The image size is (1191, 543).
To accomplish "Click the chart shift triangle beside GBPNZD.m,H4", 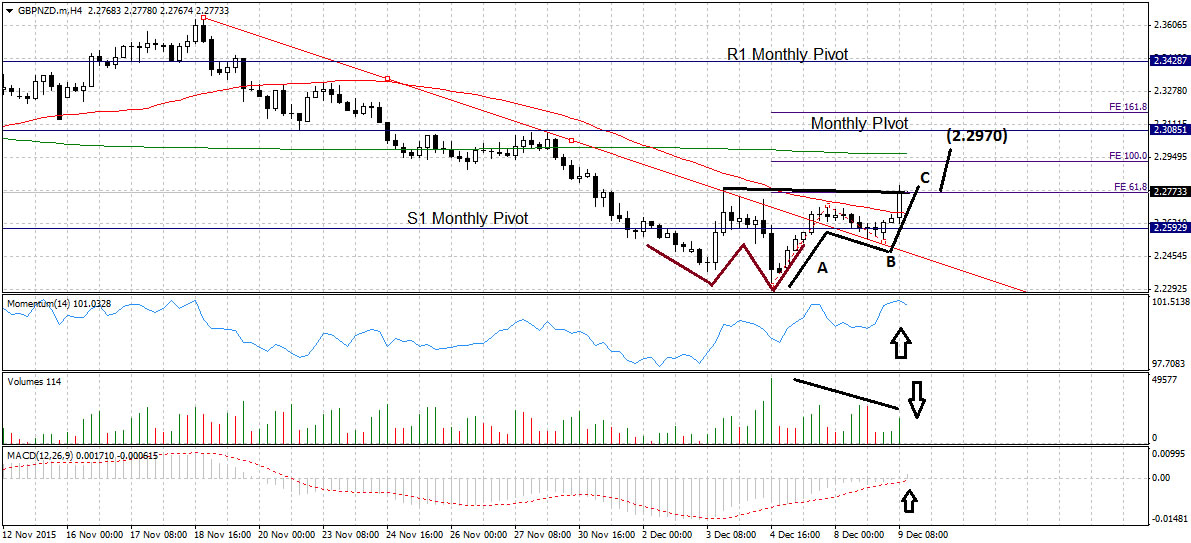I will [x=9, y=10].
